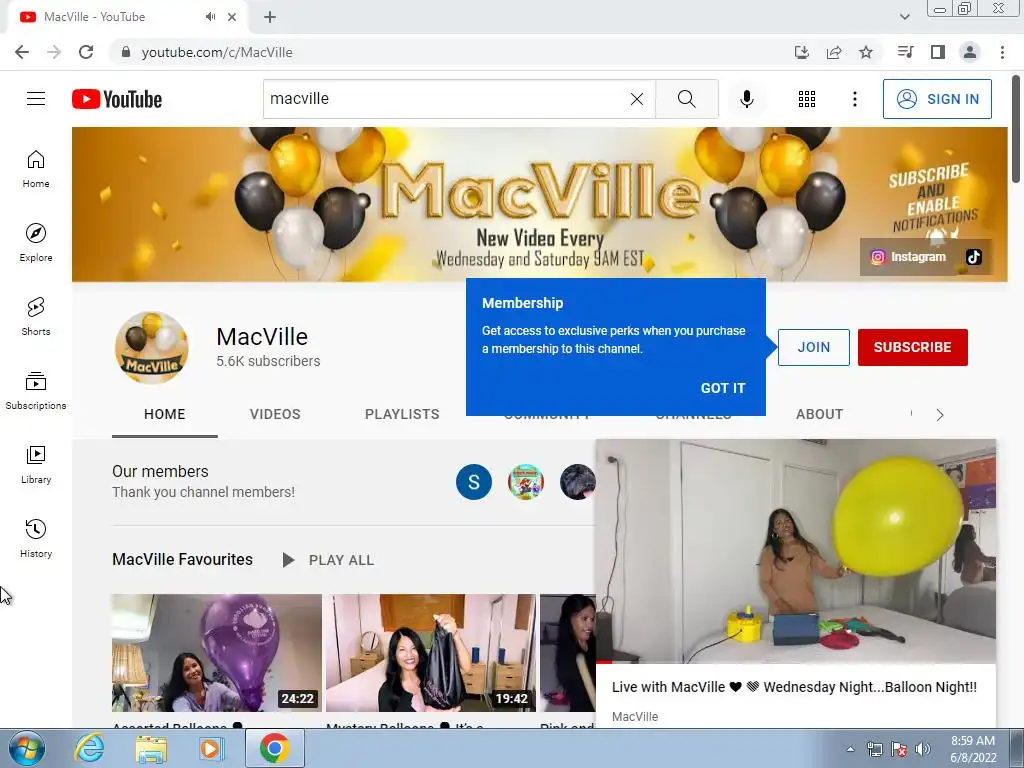Click the search magnifier button
Image resolution: width=1024 pixels, height=768 pixels.
click(x=686, y=99)
